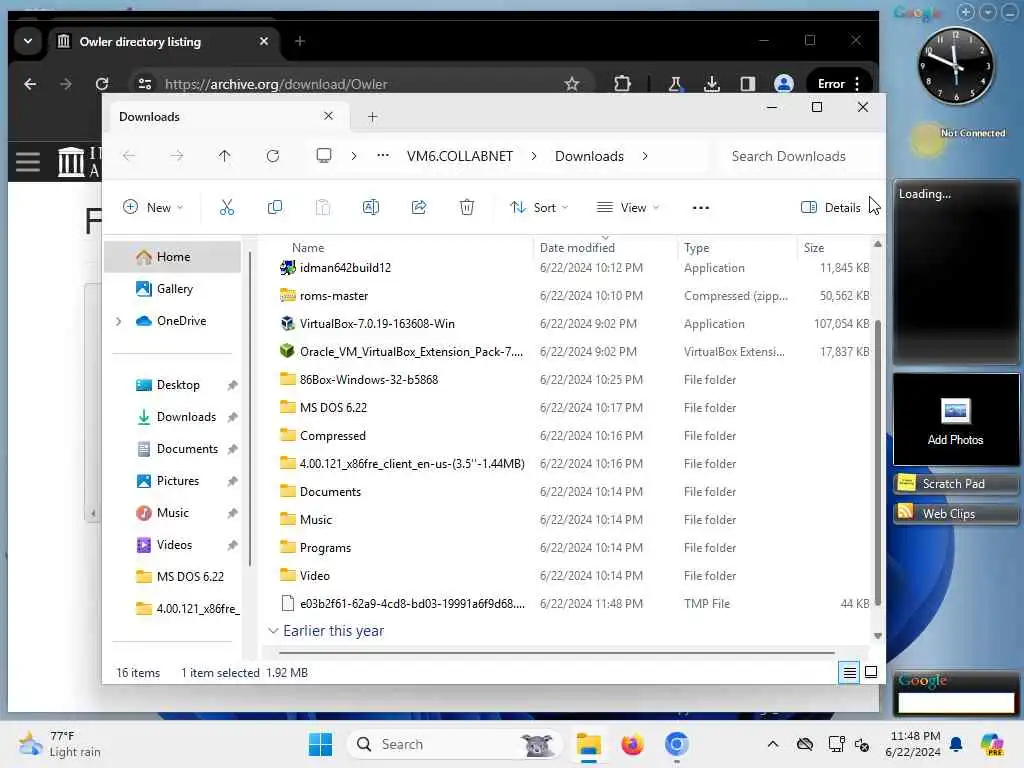
Task: Refresh the Downloads folder view
Action: tap(273, 156)
